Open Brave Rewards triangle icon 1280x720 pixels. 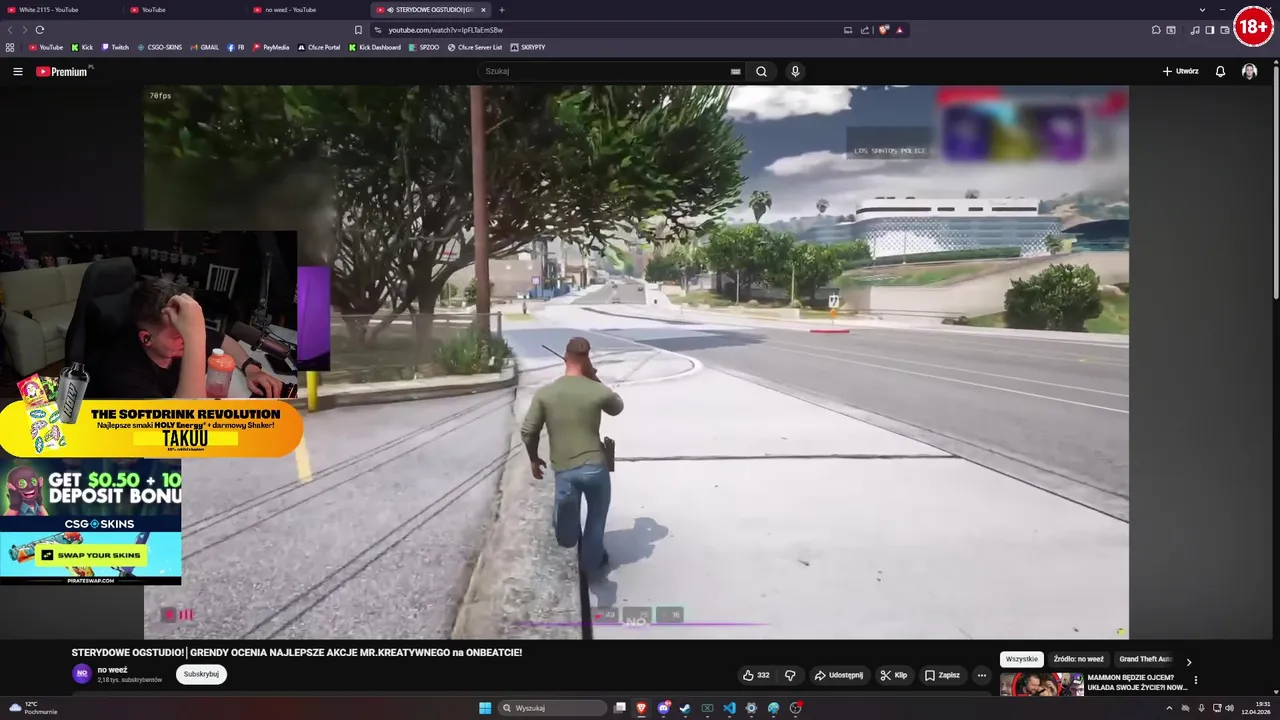click(x=899, y=30)
